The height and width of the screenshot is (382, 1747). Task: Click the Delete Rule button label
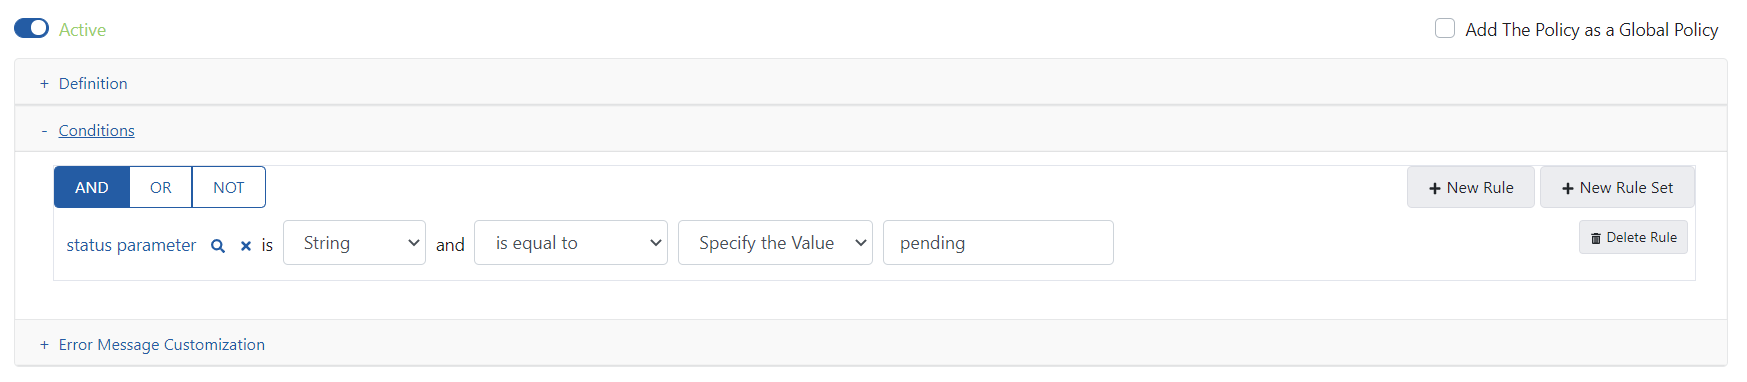[x=1642, y=238]
